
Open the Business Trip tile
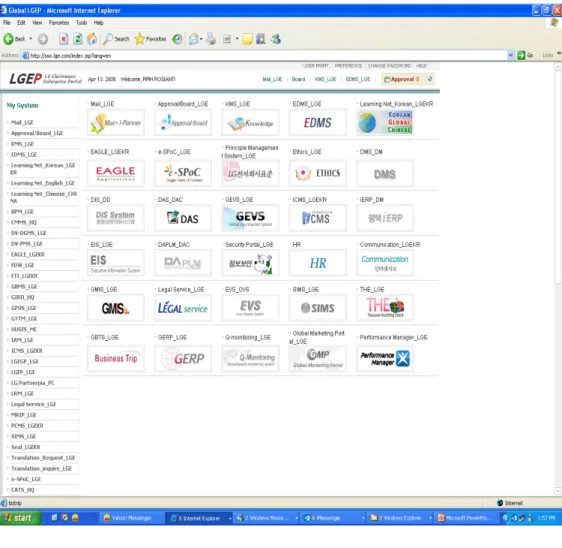[x=115, y=358]
